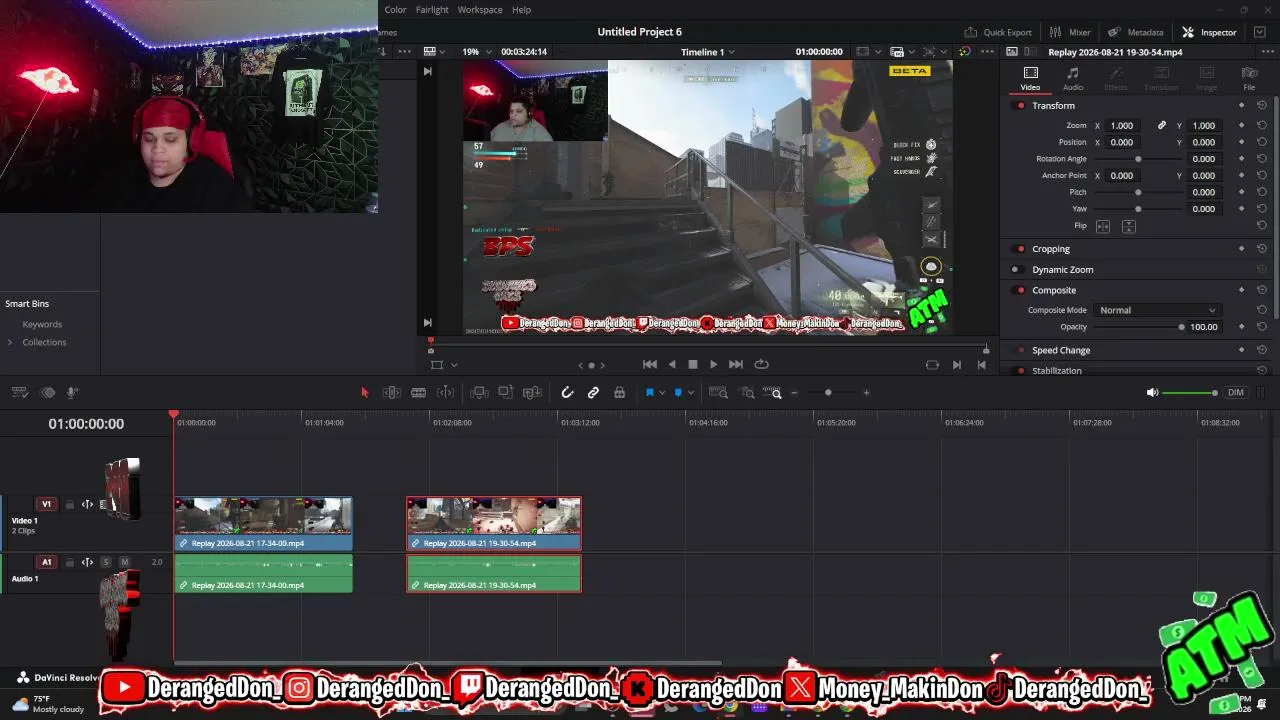Add a blue Marker on the timeline
The height and width of the screenshot is (720, 1280).
point(678,393)
